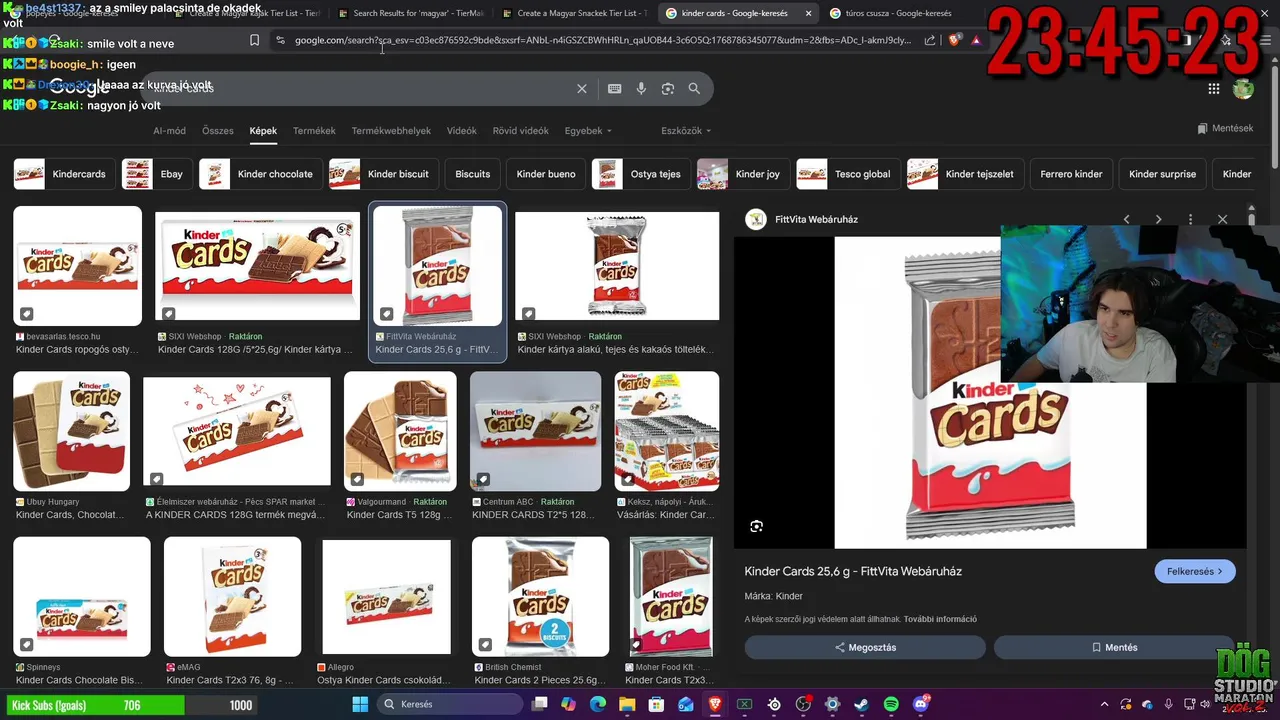Image resolution: width=1280 pixels, height=720 pixels.
Task: Show next image in preview panel
Action: (1158, 219)
